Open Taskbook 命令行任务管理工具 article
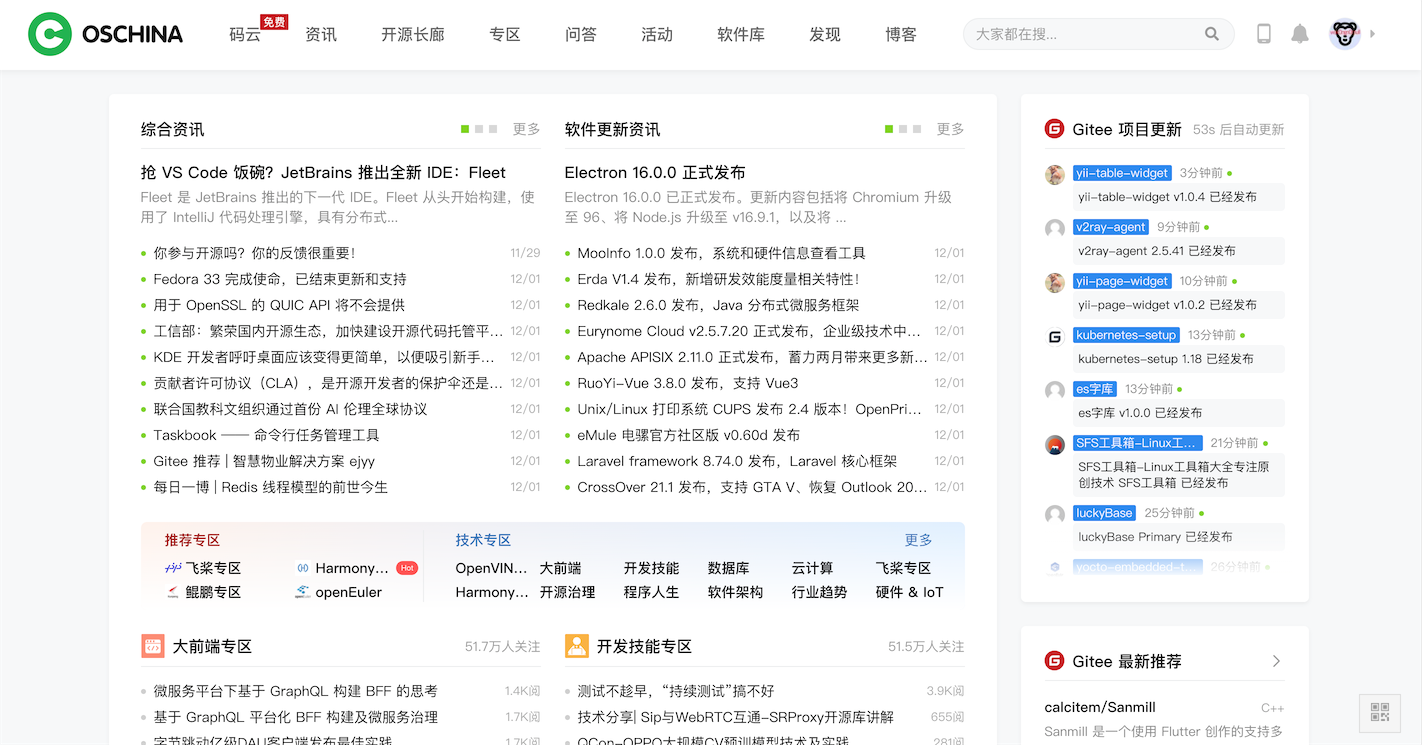This screenshot has height=745, width=1422. click(267, 435)
